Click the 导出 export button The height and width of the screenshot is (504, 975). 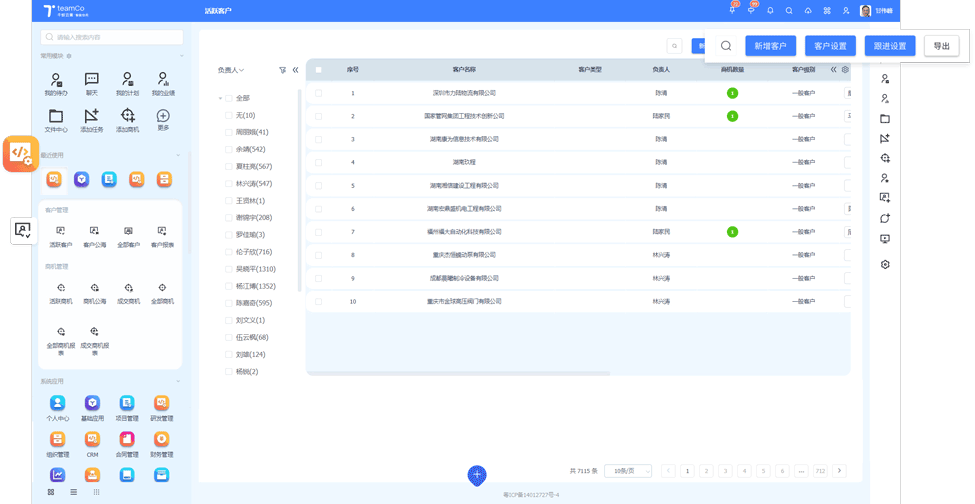tap(941, 46)
